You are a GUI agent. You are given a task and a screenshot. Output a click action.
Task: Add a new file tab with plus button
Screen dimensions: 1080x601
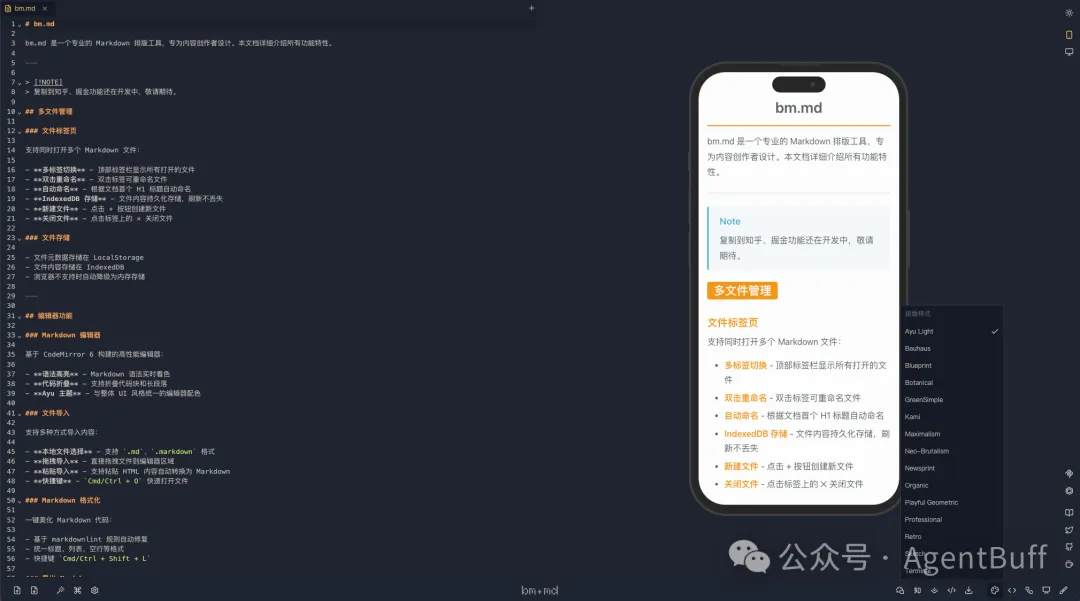pos(531,8)
